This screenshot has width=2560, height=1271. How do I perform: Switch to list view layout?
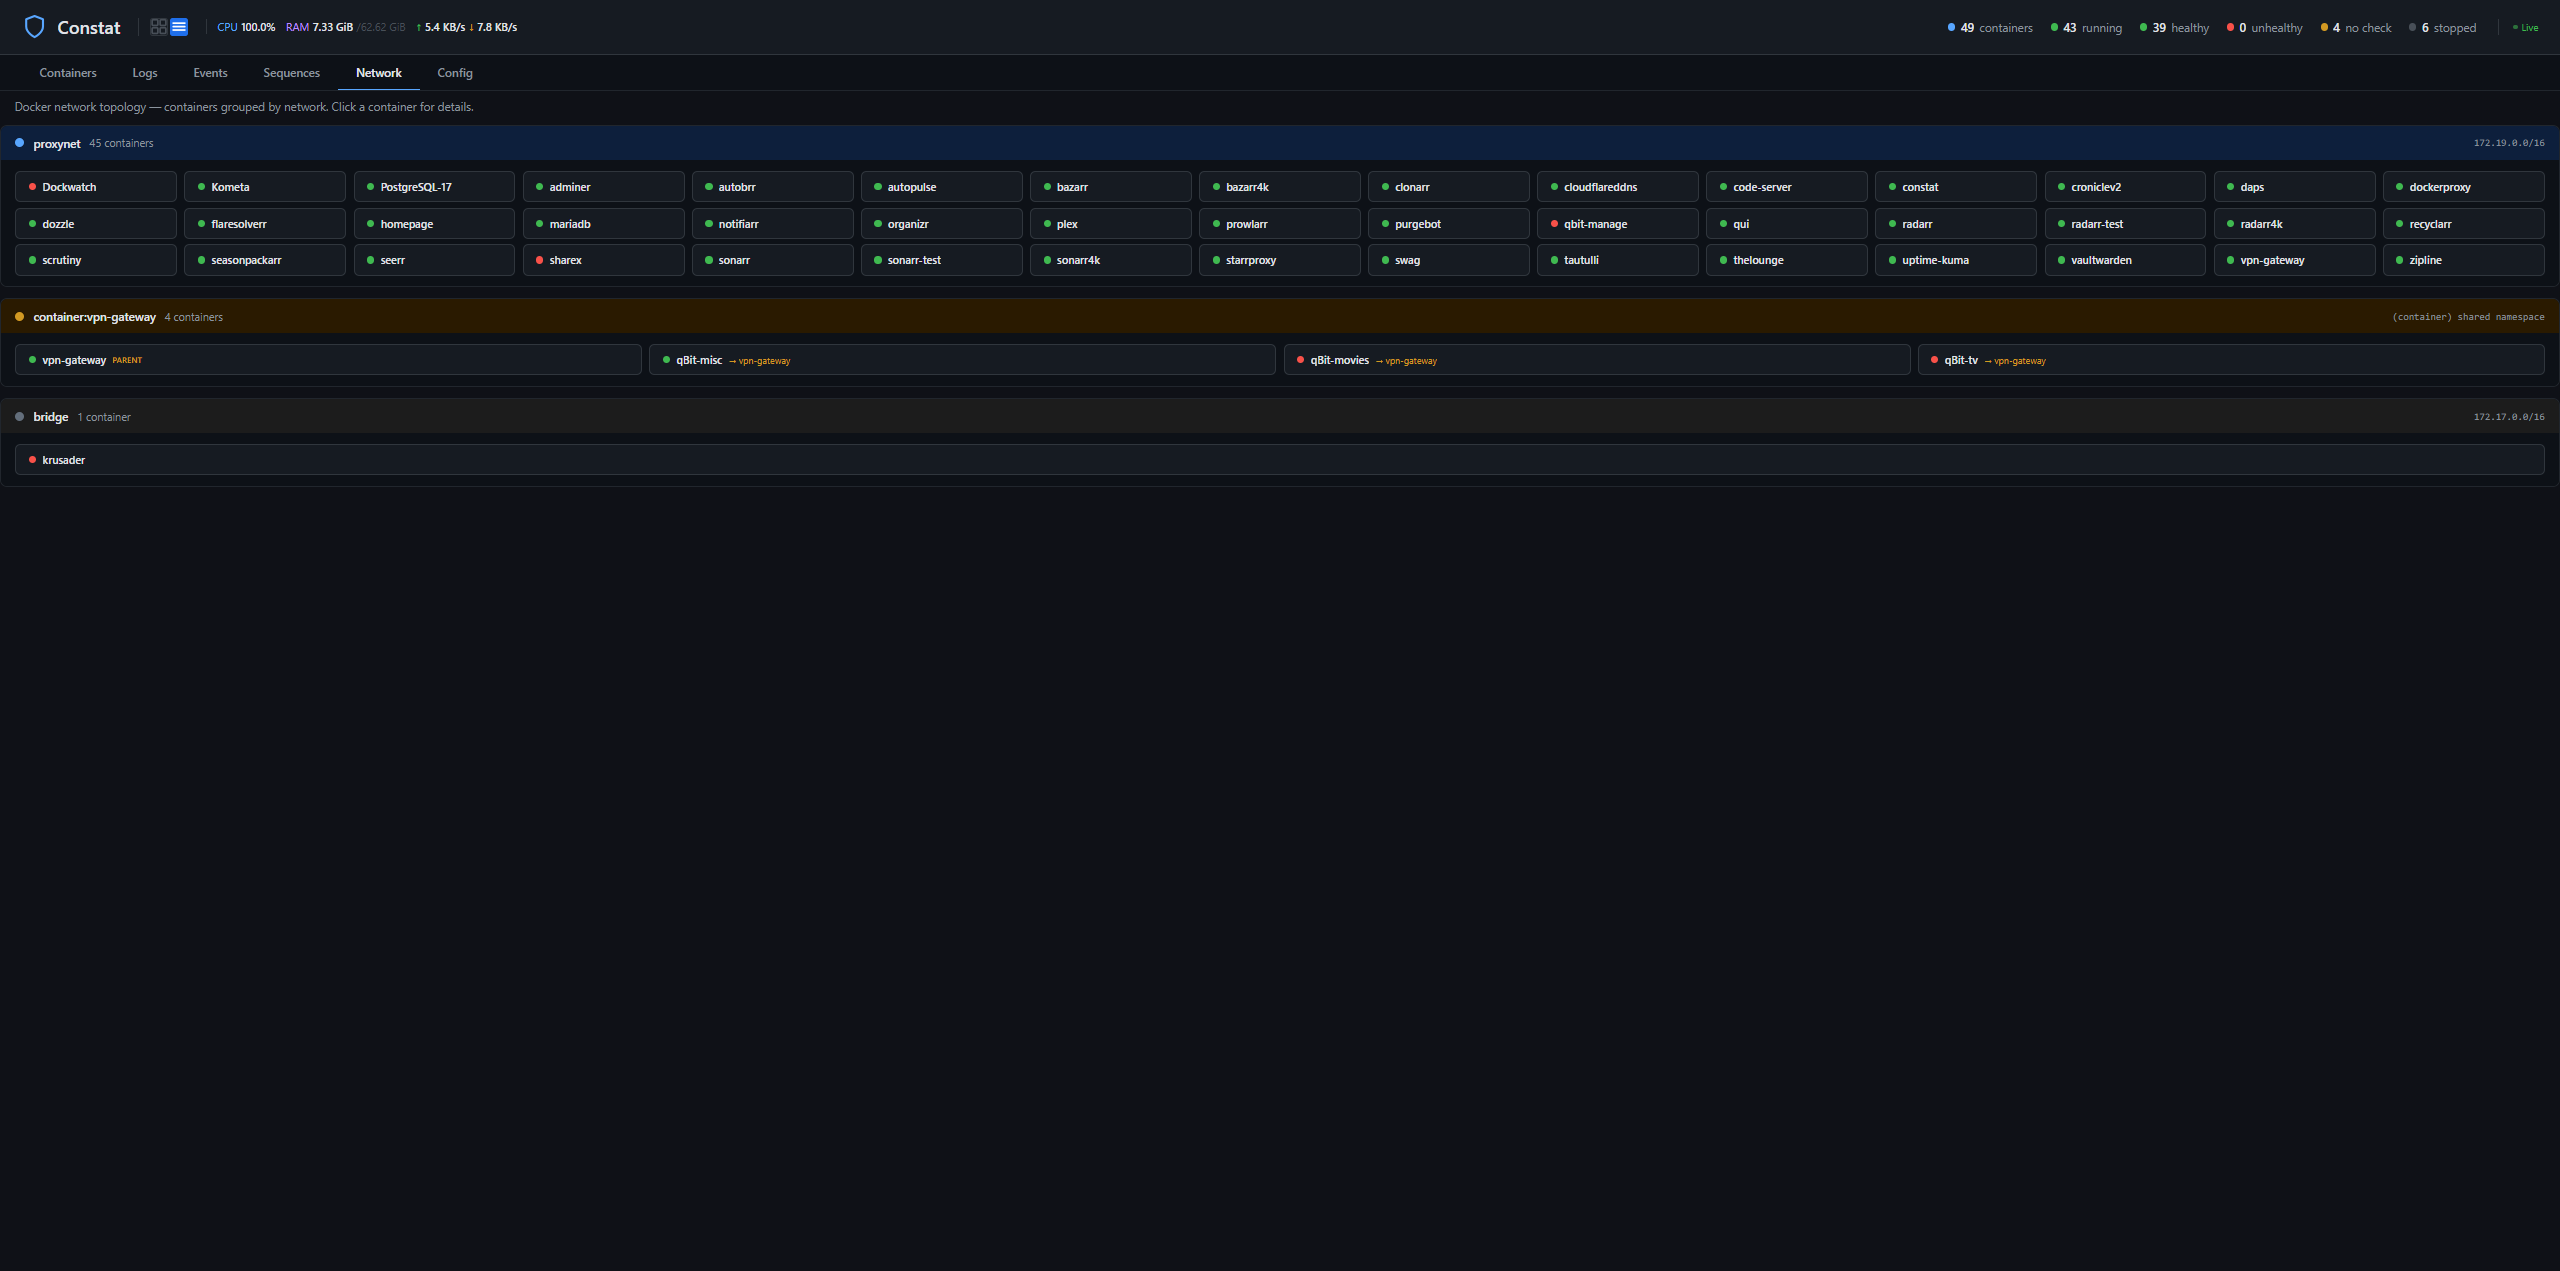tap(179, 27)
